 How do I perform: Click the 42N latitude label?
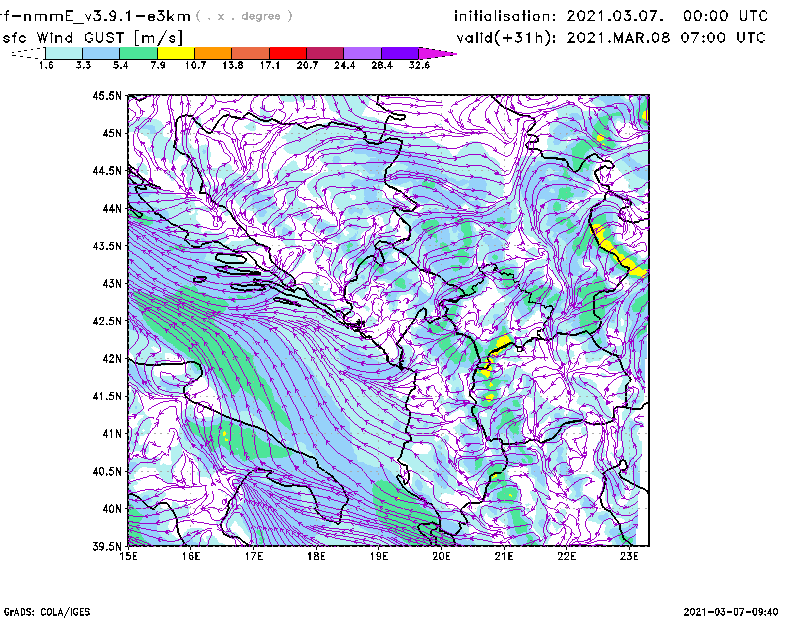coord(112,359)
